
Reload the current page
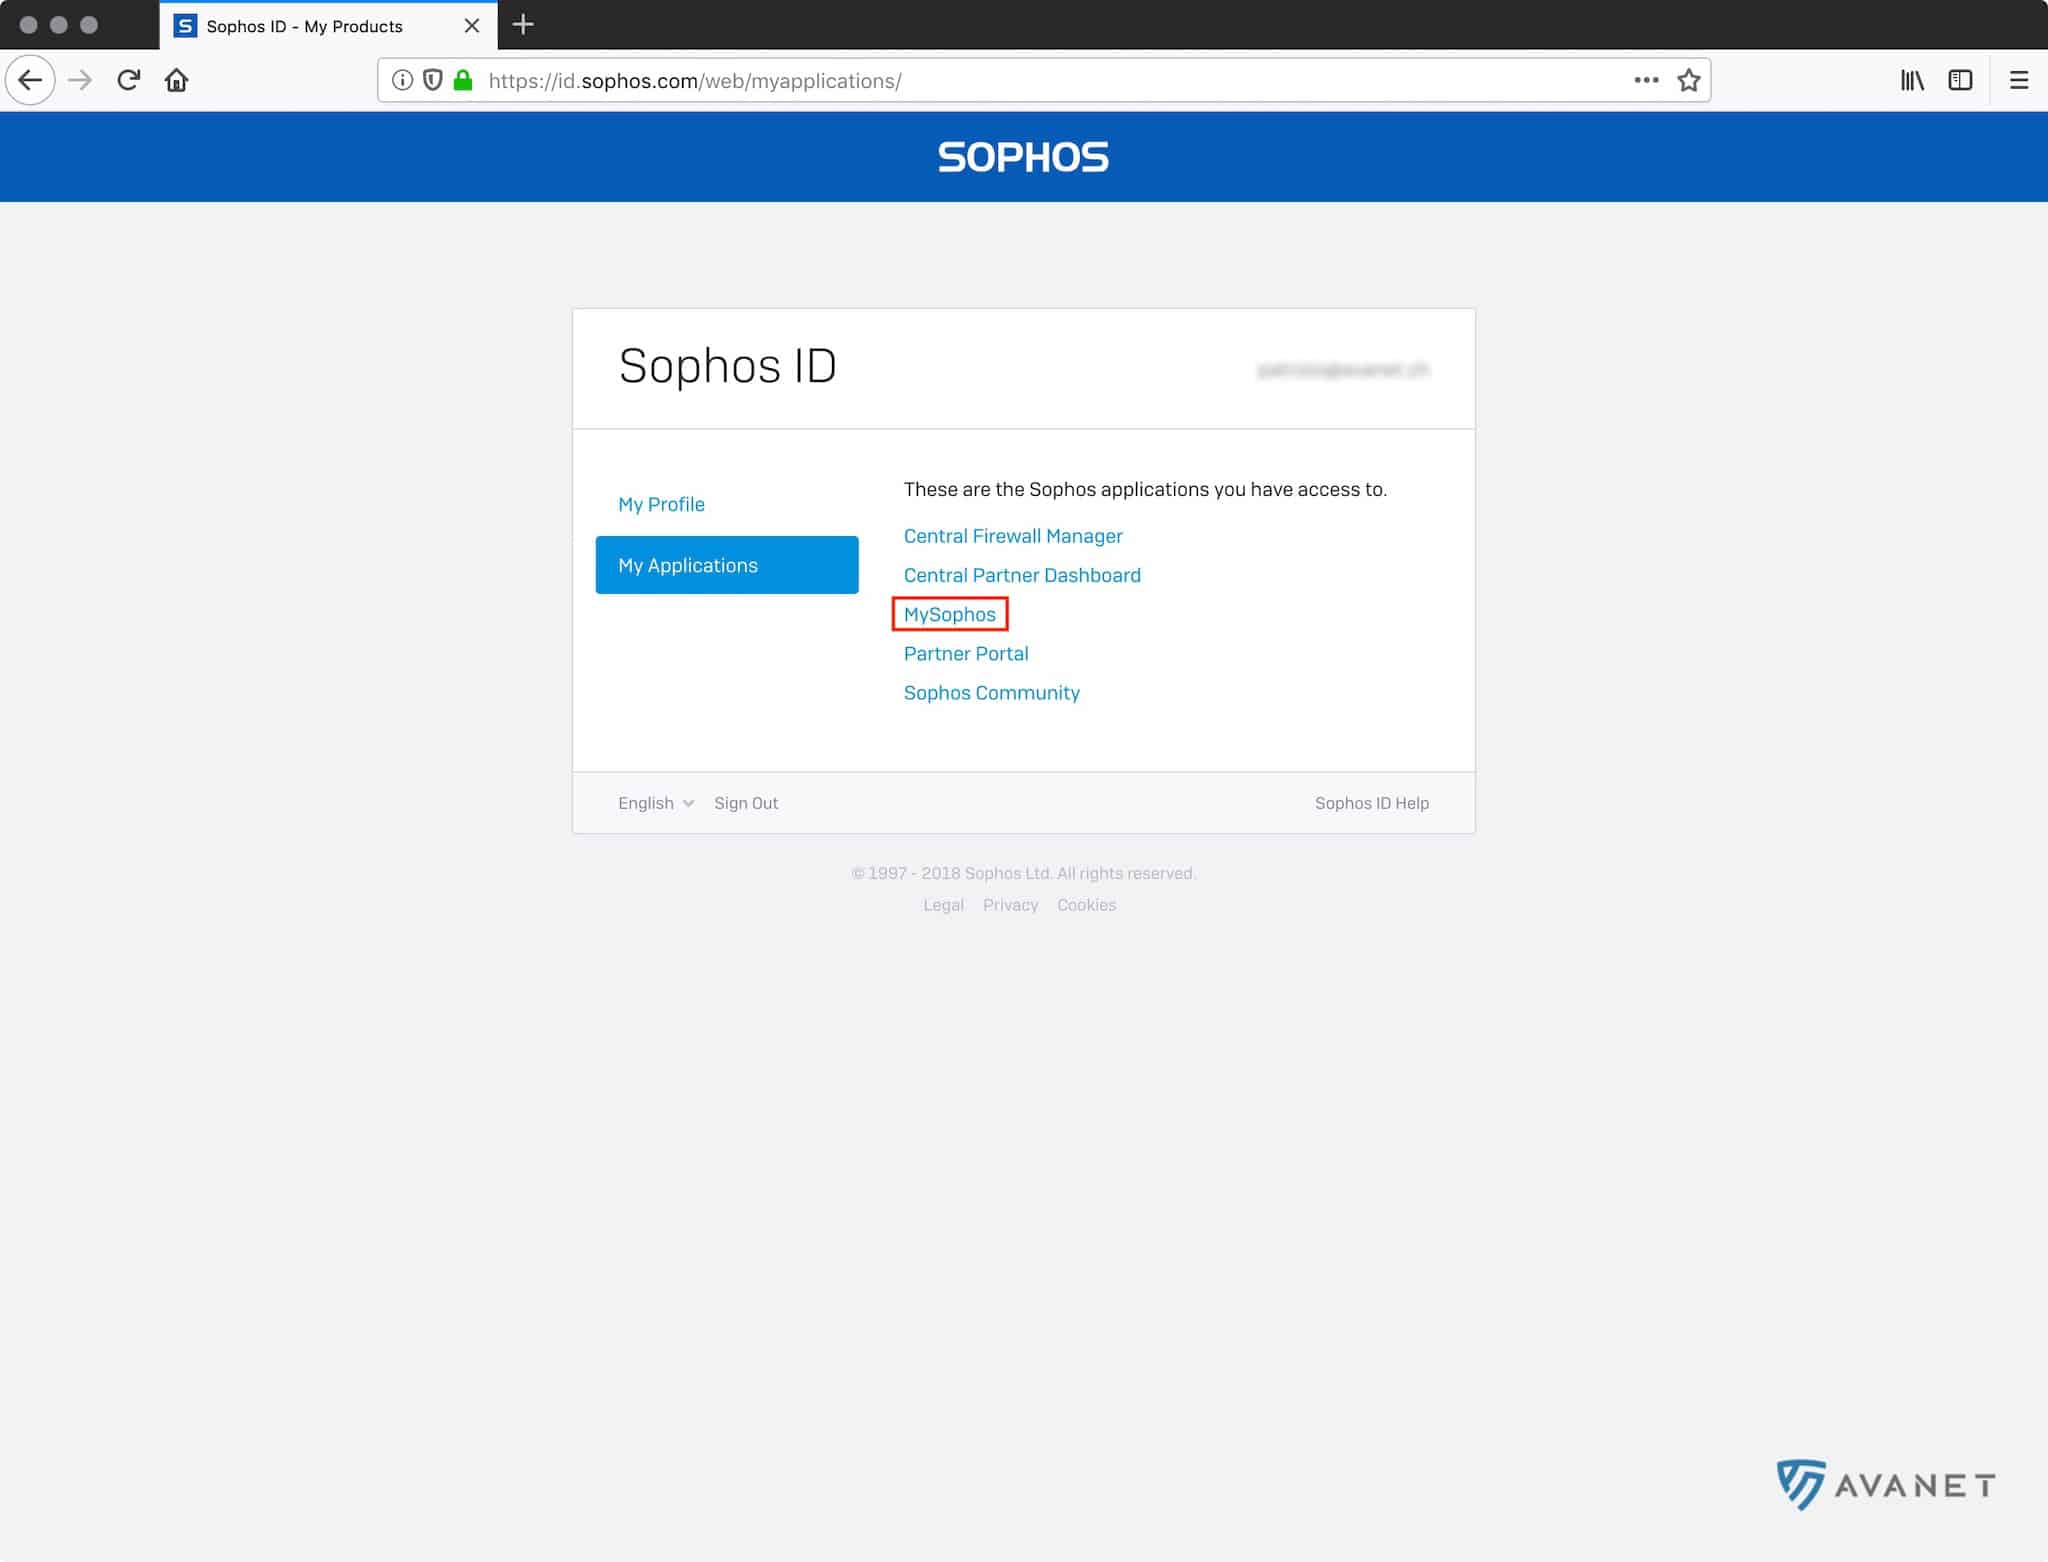[x=128, y=80]
